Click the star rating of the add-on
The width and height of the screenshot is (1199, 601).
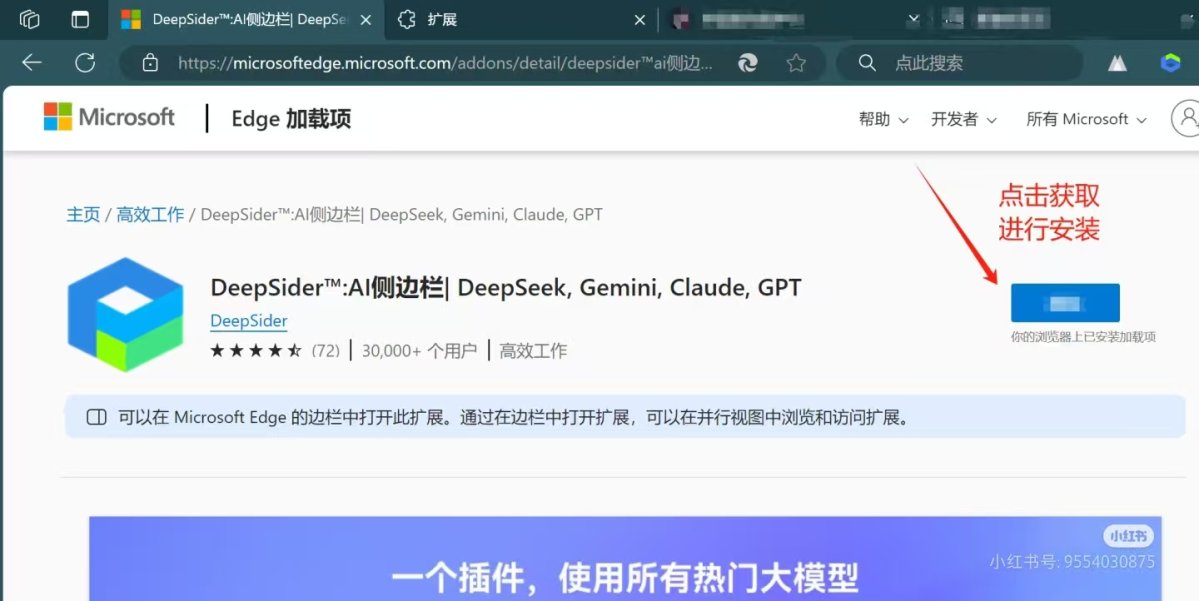pyautogui.click(x=256, y=350)
